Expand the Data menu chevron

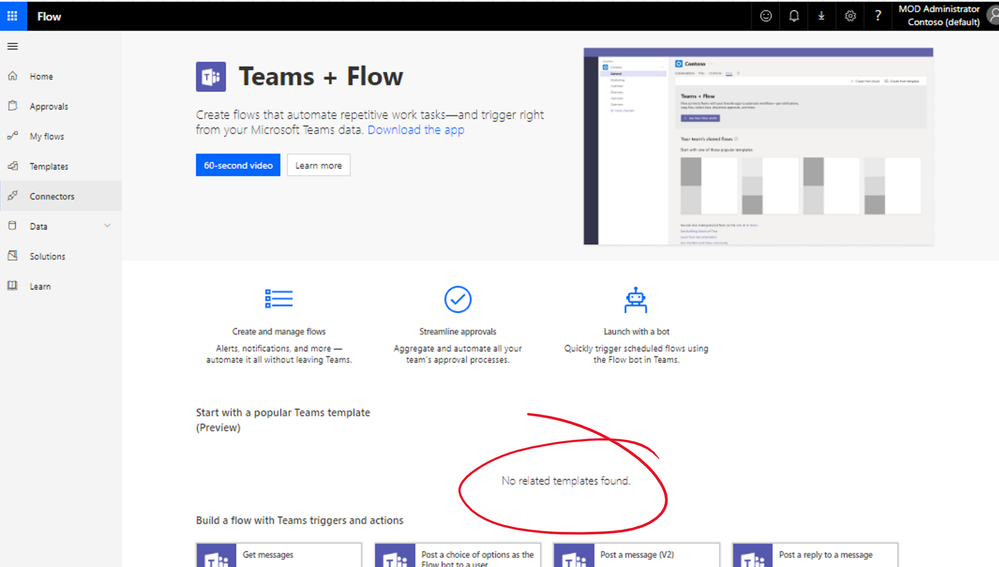107,226
